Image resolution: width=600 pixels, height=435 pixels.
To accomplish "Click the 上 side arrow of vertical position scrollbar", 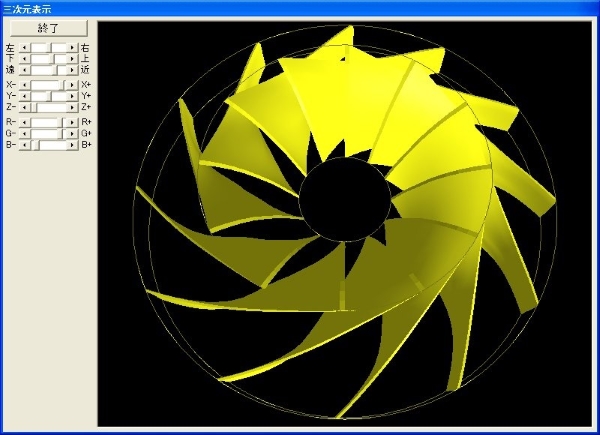I will (73, 59).
